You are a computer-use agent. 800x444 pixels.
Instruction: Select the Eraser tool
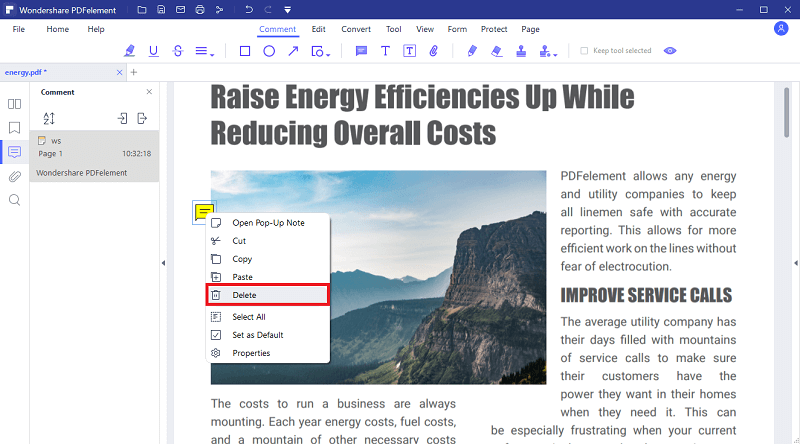click(496, 51)
